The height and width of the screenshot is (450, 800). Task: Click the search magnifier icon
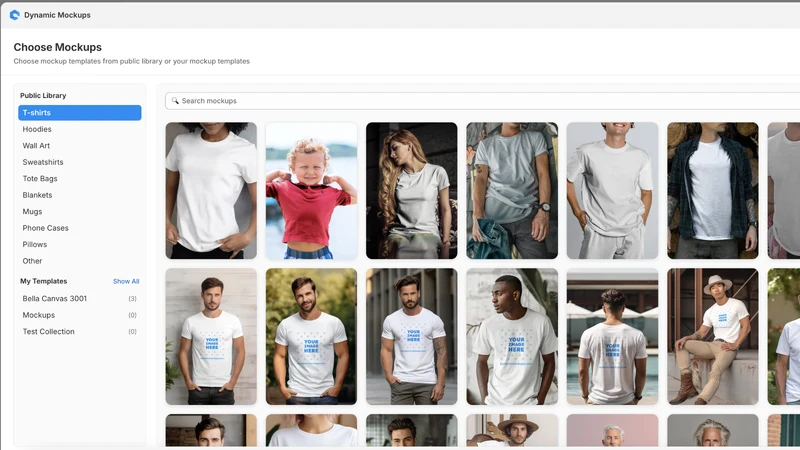coord(175,101)
